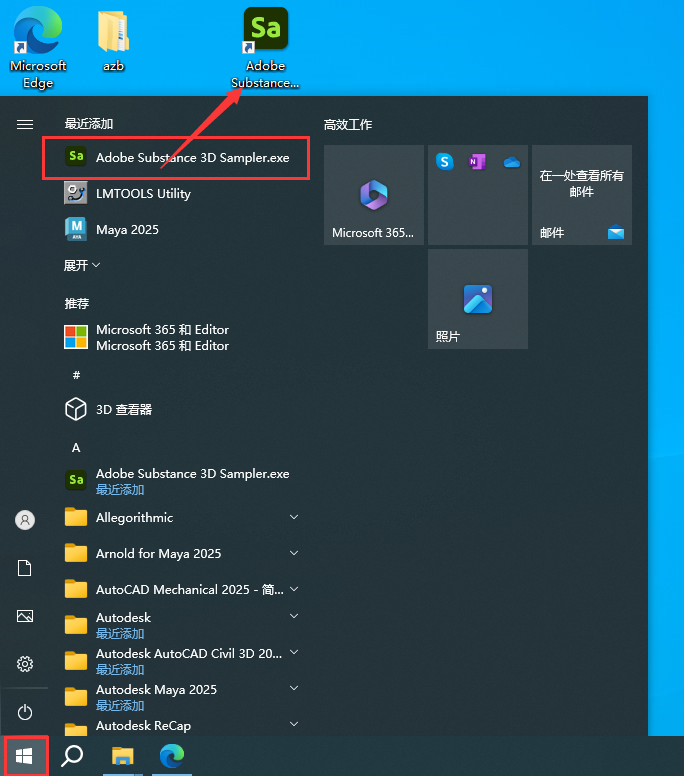The width and height of the screenshot is (684, 776).
Task: Open LMTOOLS Utility from the list
Action: (143, 194)
